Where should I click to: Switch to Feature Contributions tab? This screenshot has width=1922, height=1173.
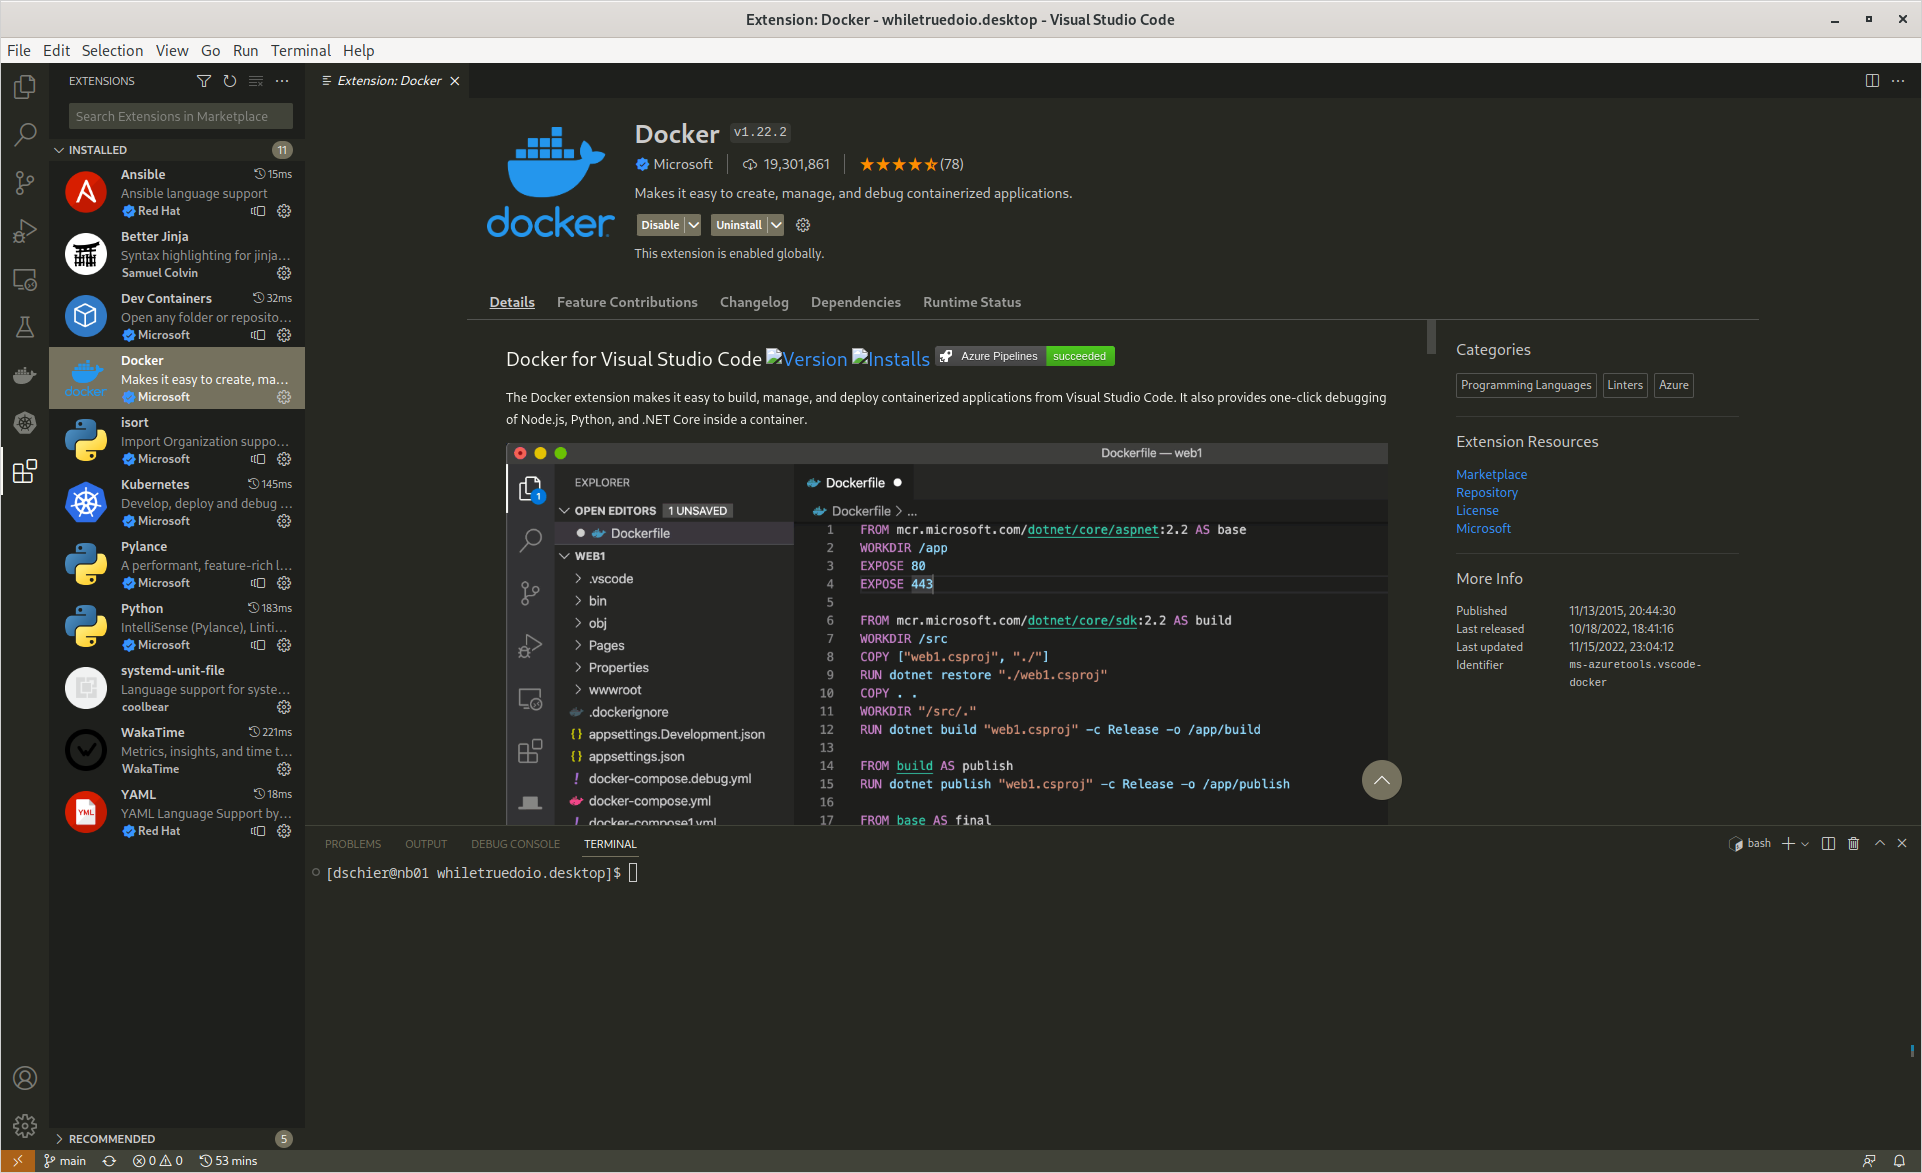[x=627, y=302]
